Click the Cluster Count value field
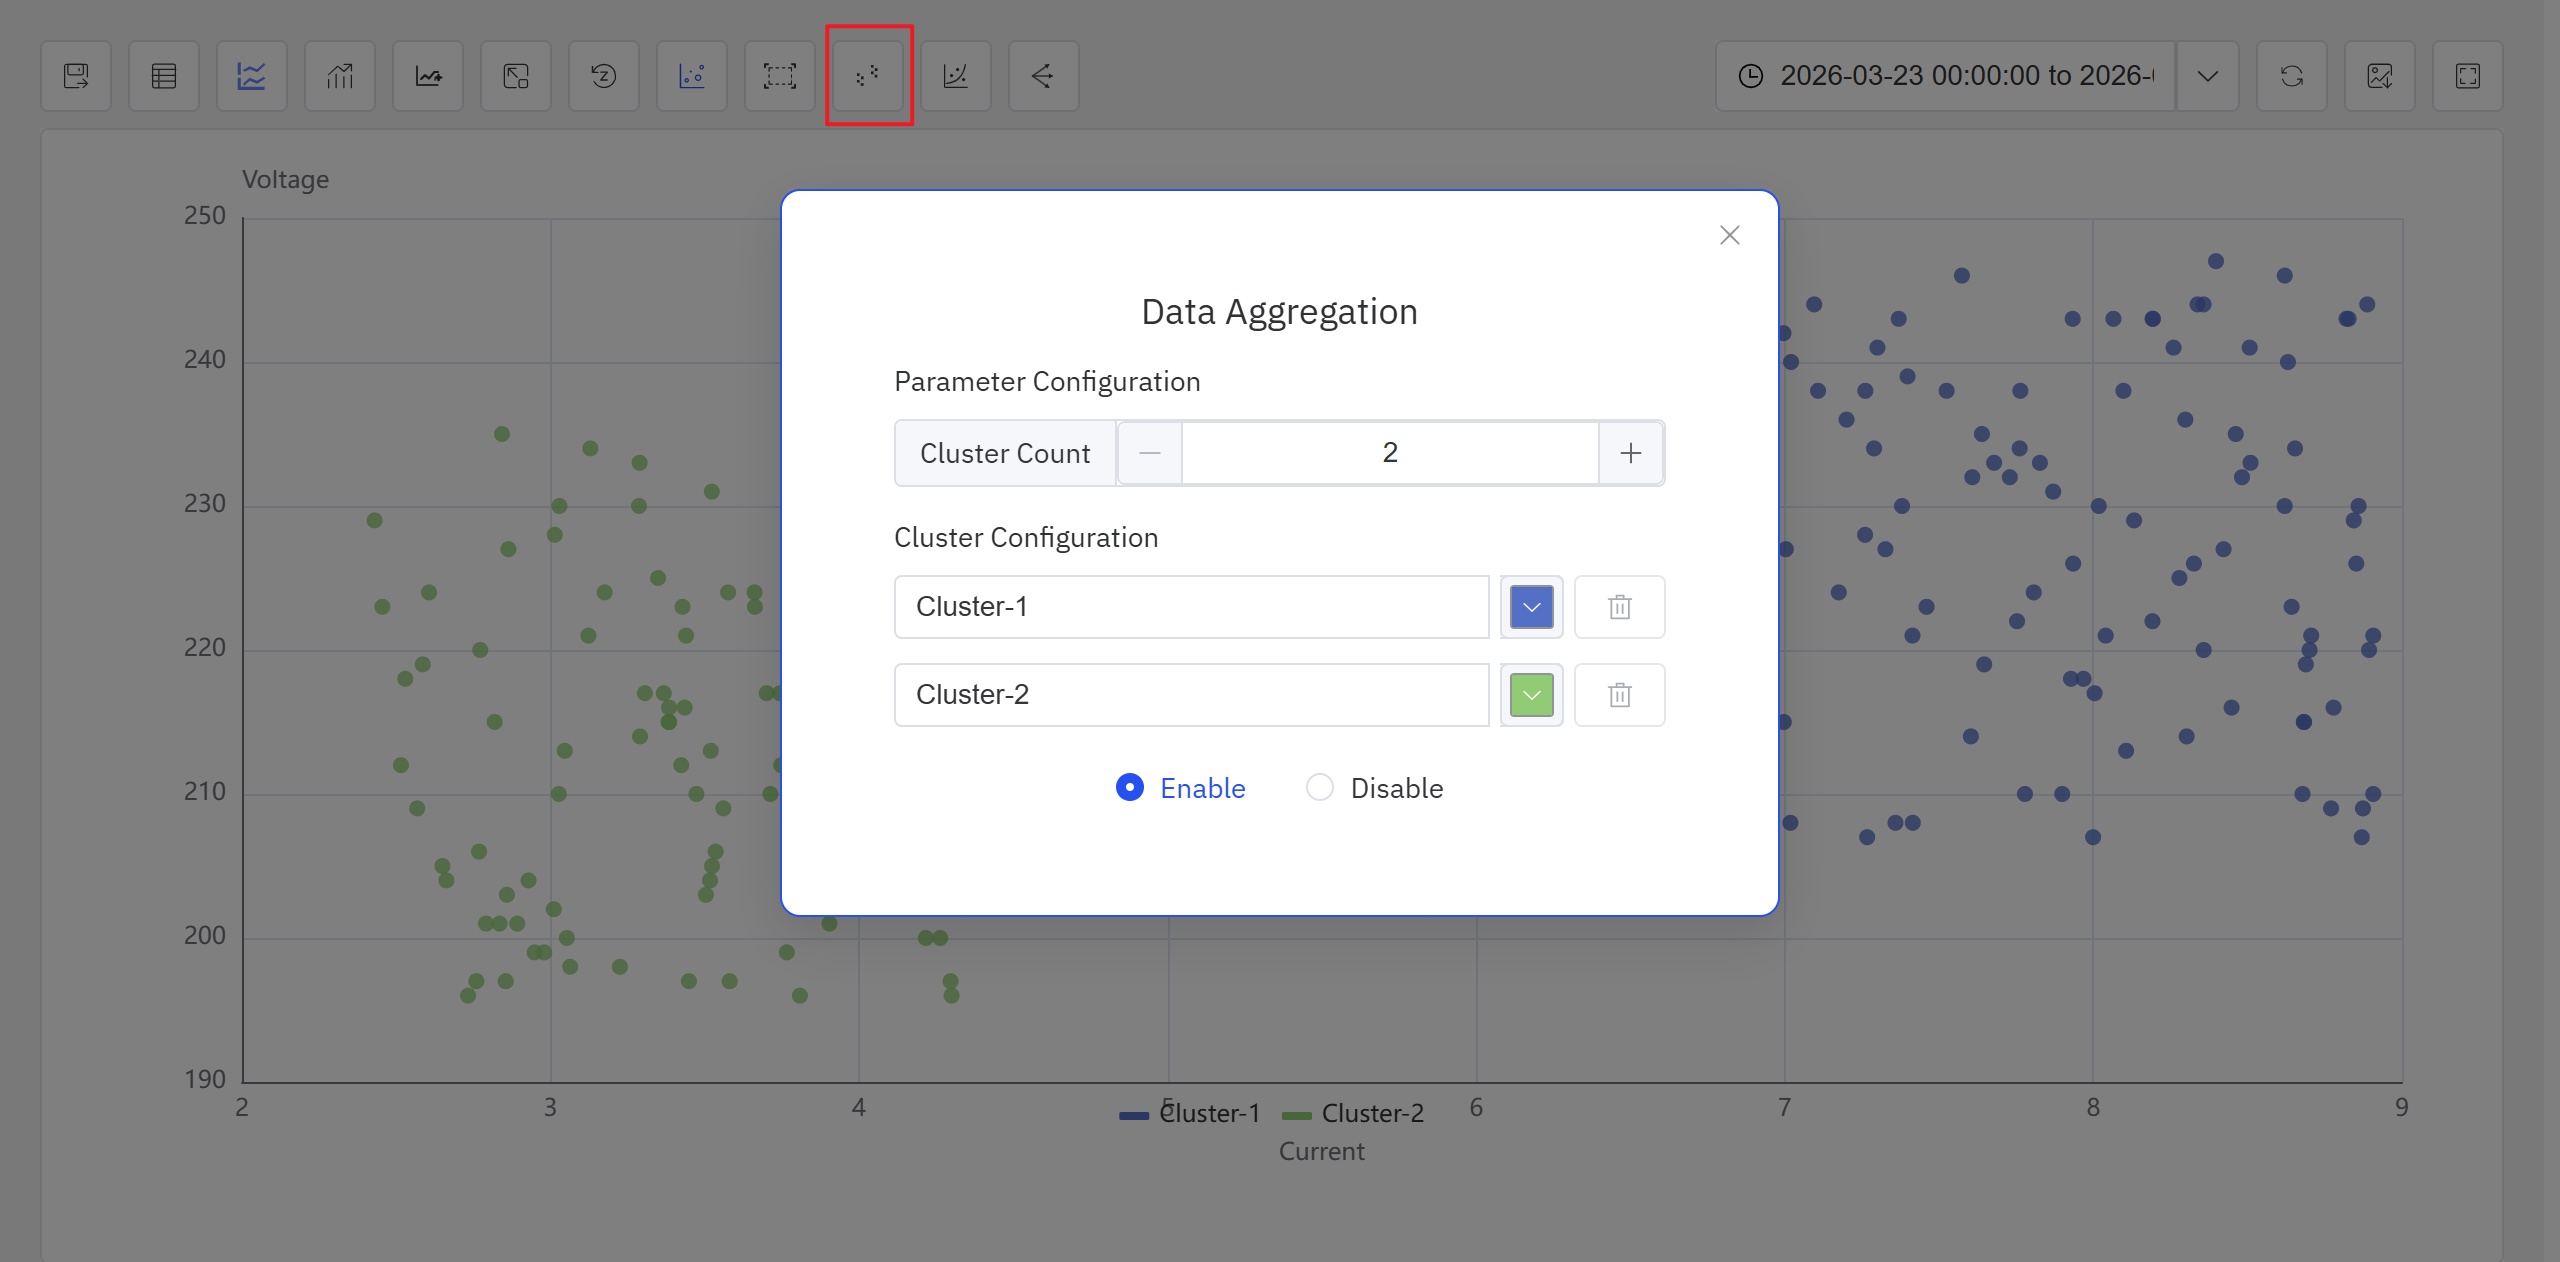2560x1262 pixels. click(1390, 453)
